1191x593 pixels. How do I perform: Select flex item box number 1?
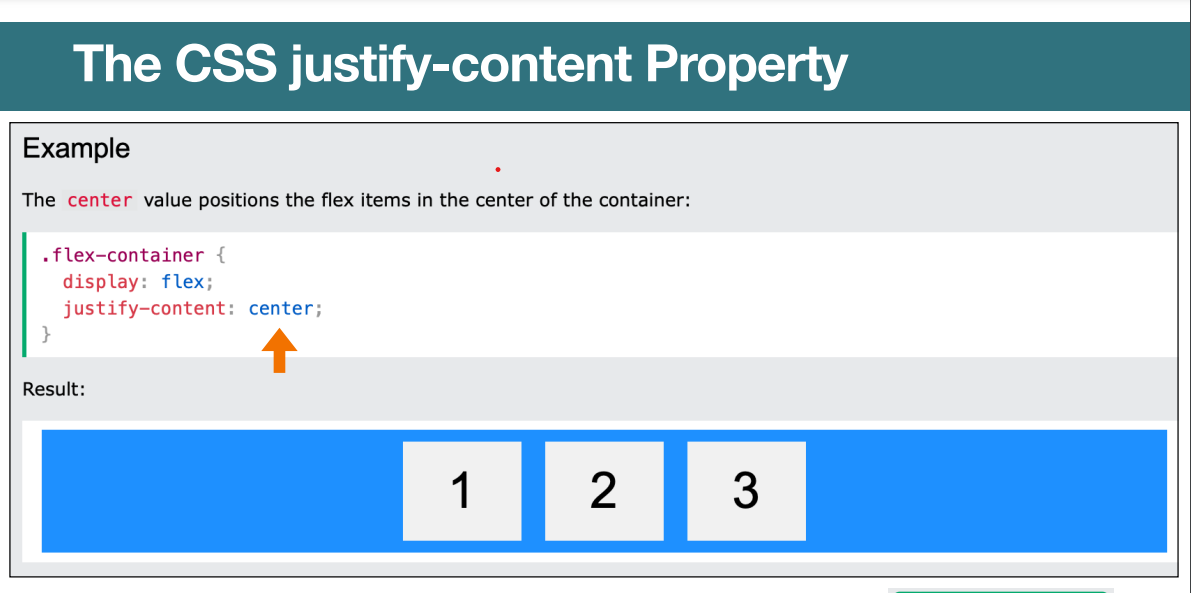click(x=462, y=490)
